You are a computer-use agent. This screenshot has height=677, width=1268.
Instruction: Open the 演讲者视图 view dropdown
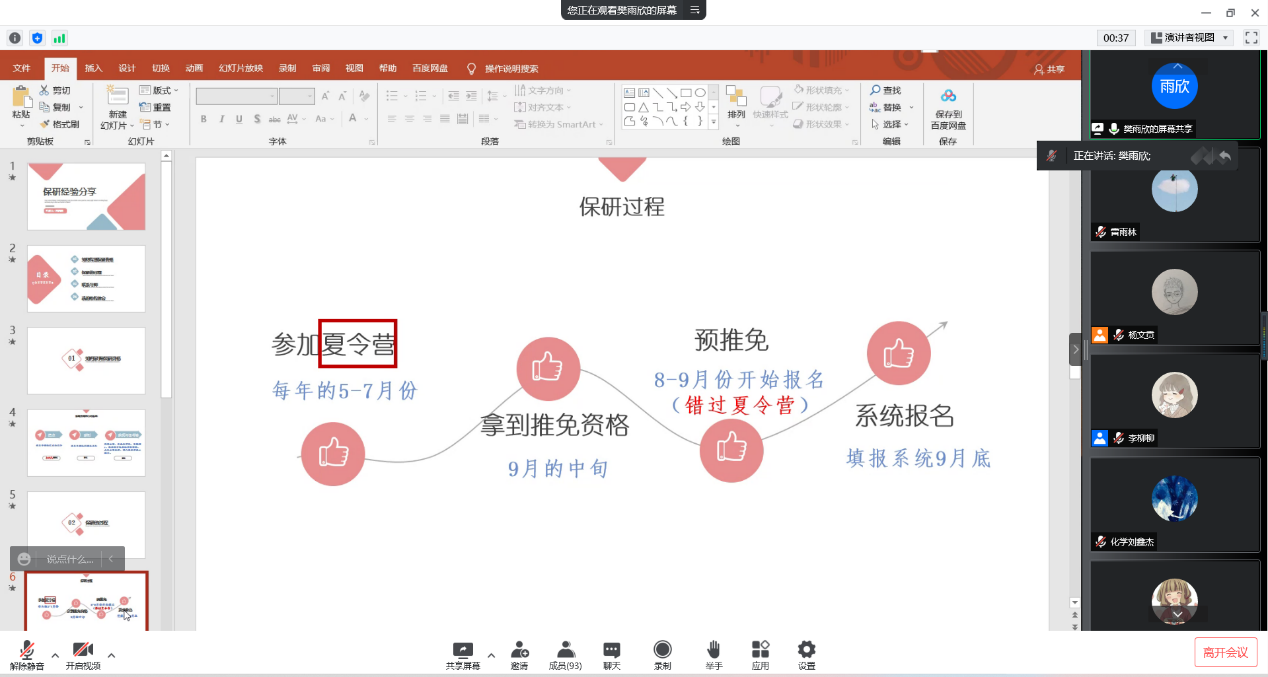1189,38
